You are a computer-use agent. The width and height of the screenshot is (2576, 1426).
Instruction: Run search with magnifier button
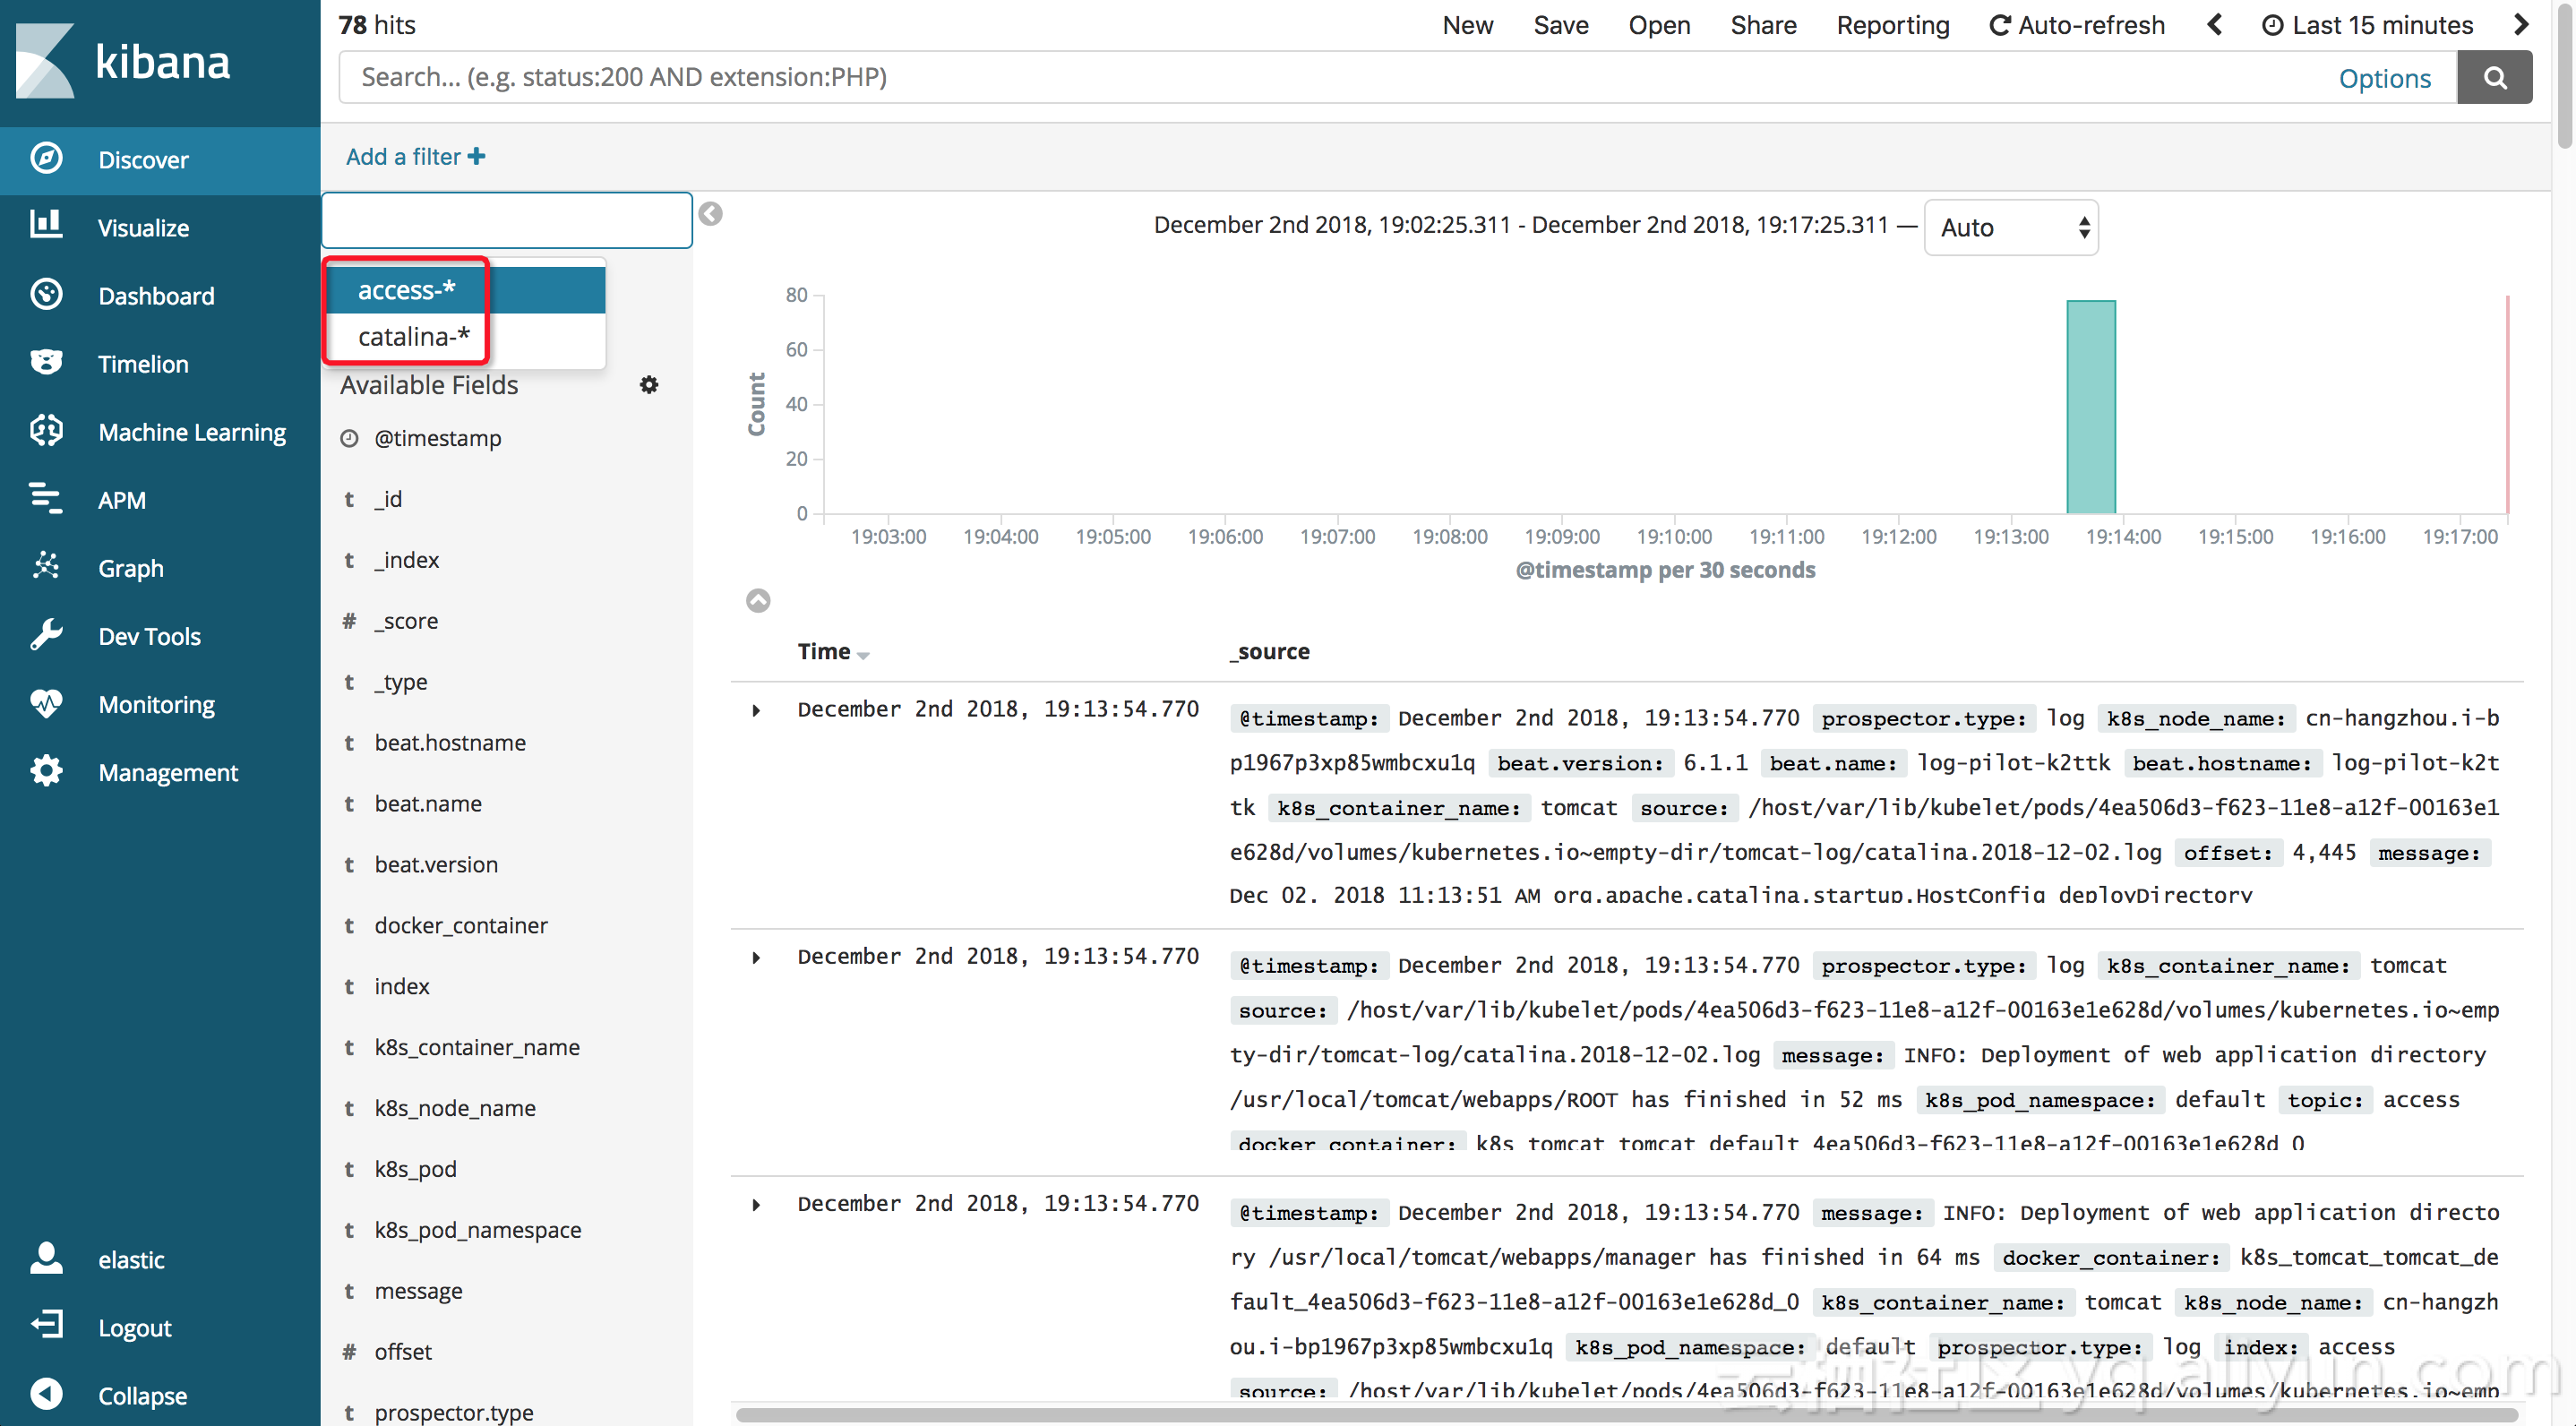coord(2494,77)
